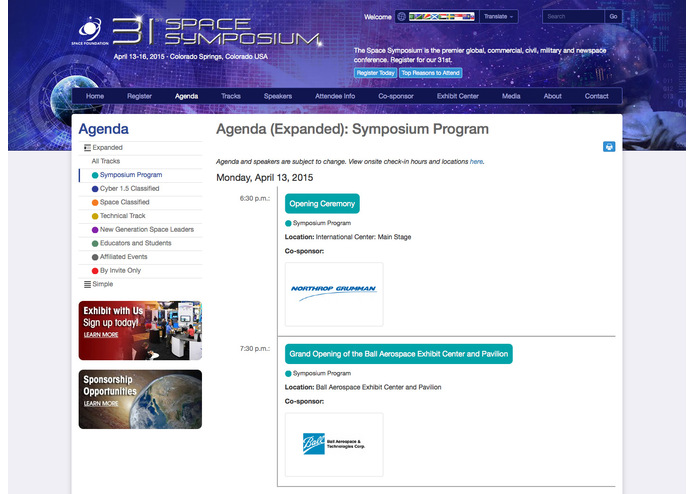The image size is (695, 494).
Task: Open Grand Opening of Ball Aerospace session
Action: tap(398, 354)
